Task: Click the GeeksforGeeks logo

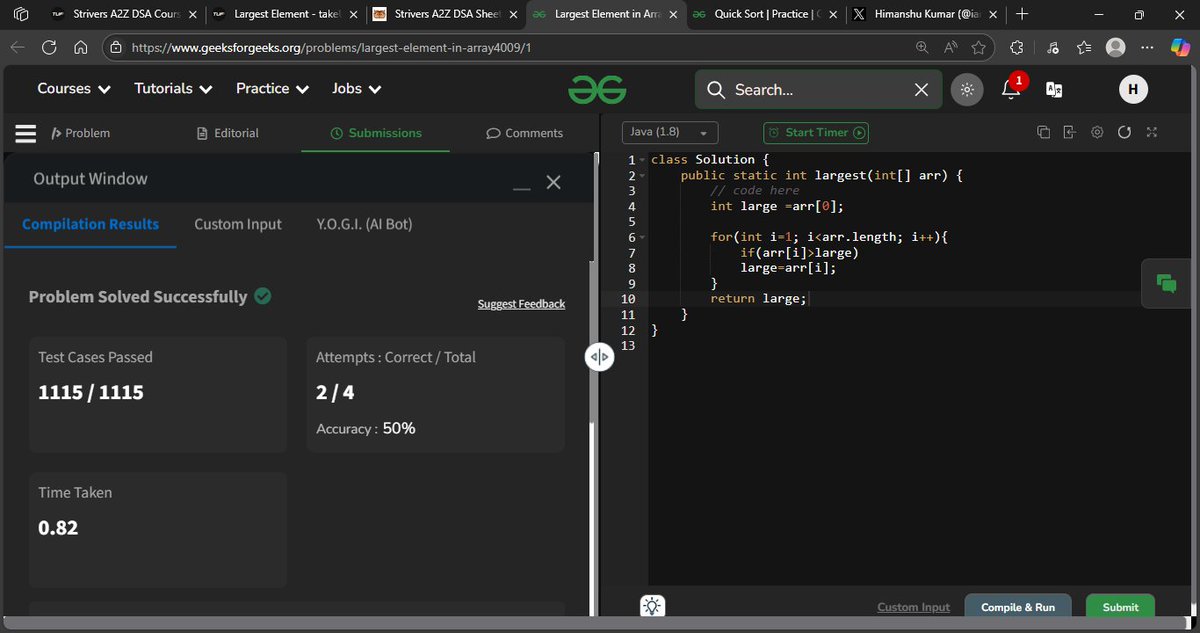Action: (597, 90)
